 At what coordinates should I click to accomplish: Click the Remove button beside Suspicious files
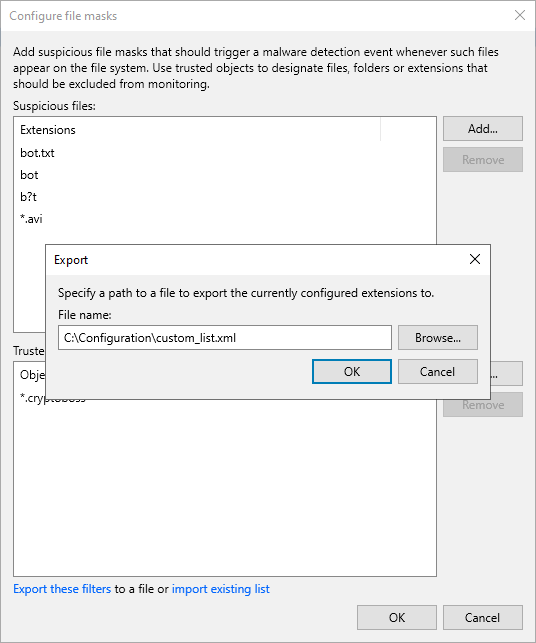click(x=483, y=160)
